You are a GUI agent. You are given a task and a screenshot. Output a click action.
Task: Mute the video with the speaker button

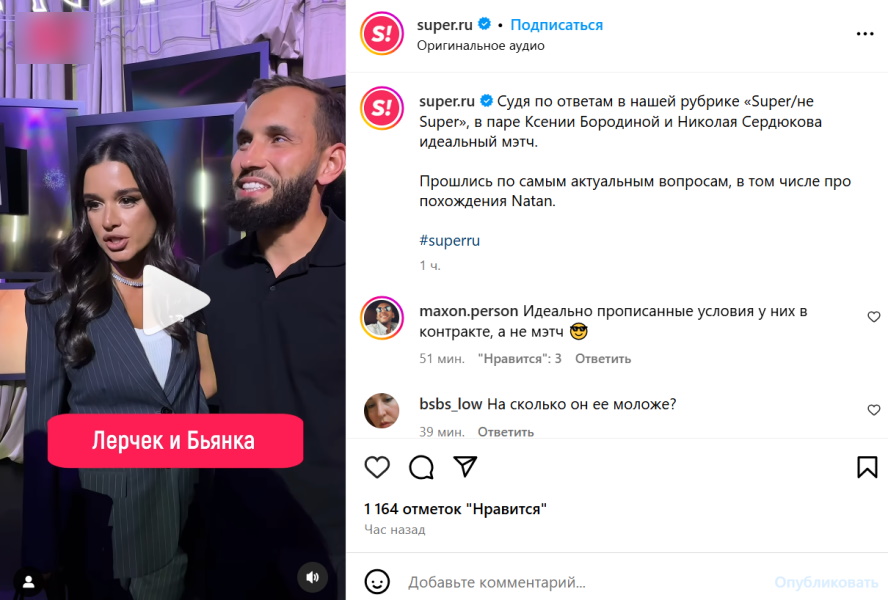pos(312,577)
